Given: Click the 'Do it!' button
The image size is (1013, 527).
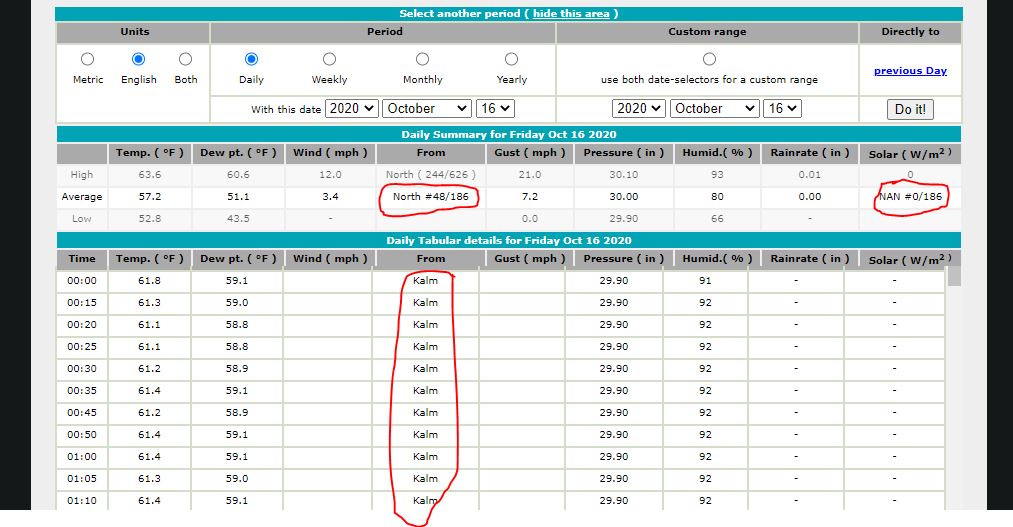Looking at the screenshot, I should point(910,109).
